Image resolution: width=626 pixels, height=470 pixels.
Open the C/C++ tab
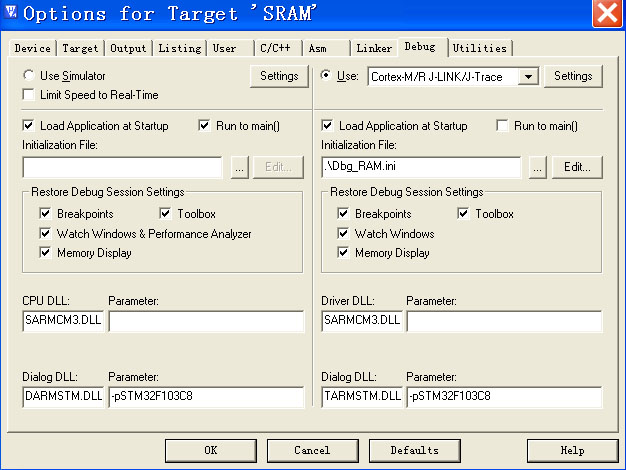coord(275,48)
